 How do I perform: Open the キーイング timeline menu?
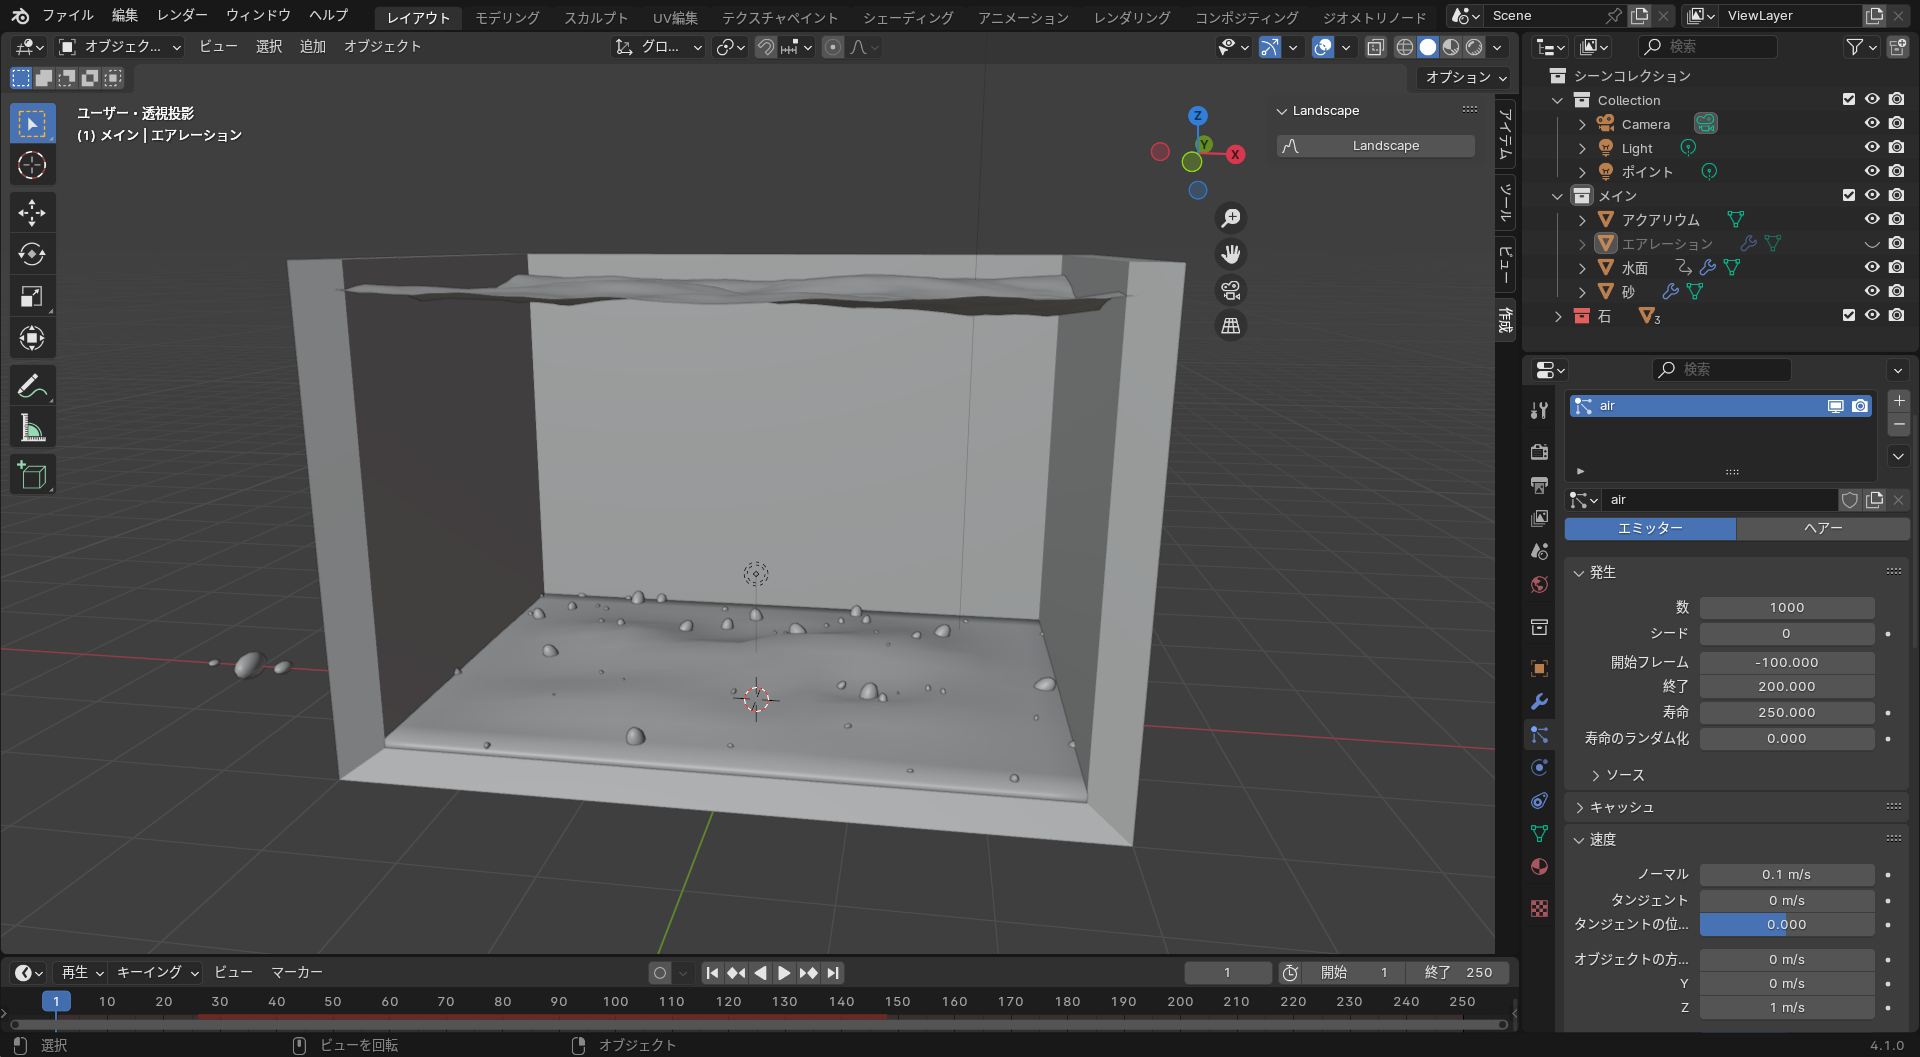[158, 972]
